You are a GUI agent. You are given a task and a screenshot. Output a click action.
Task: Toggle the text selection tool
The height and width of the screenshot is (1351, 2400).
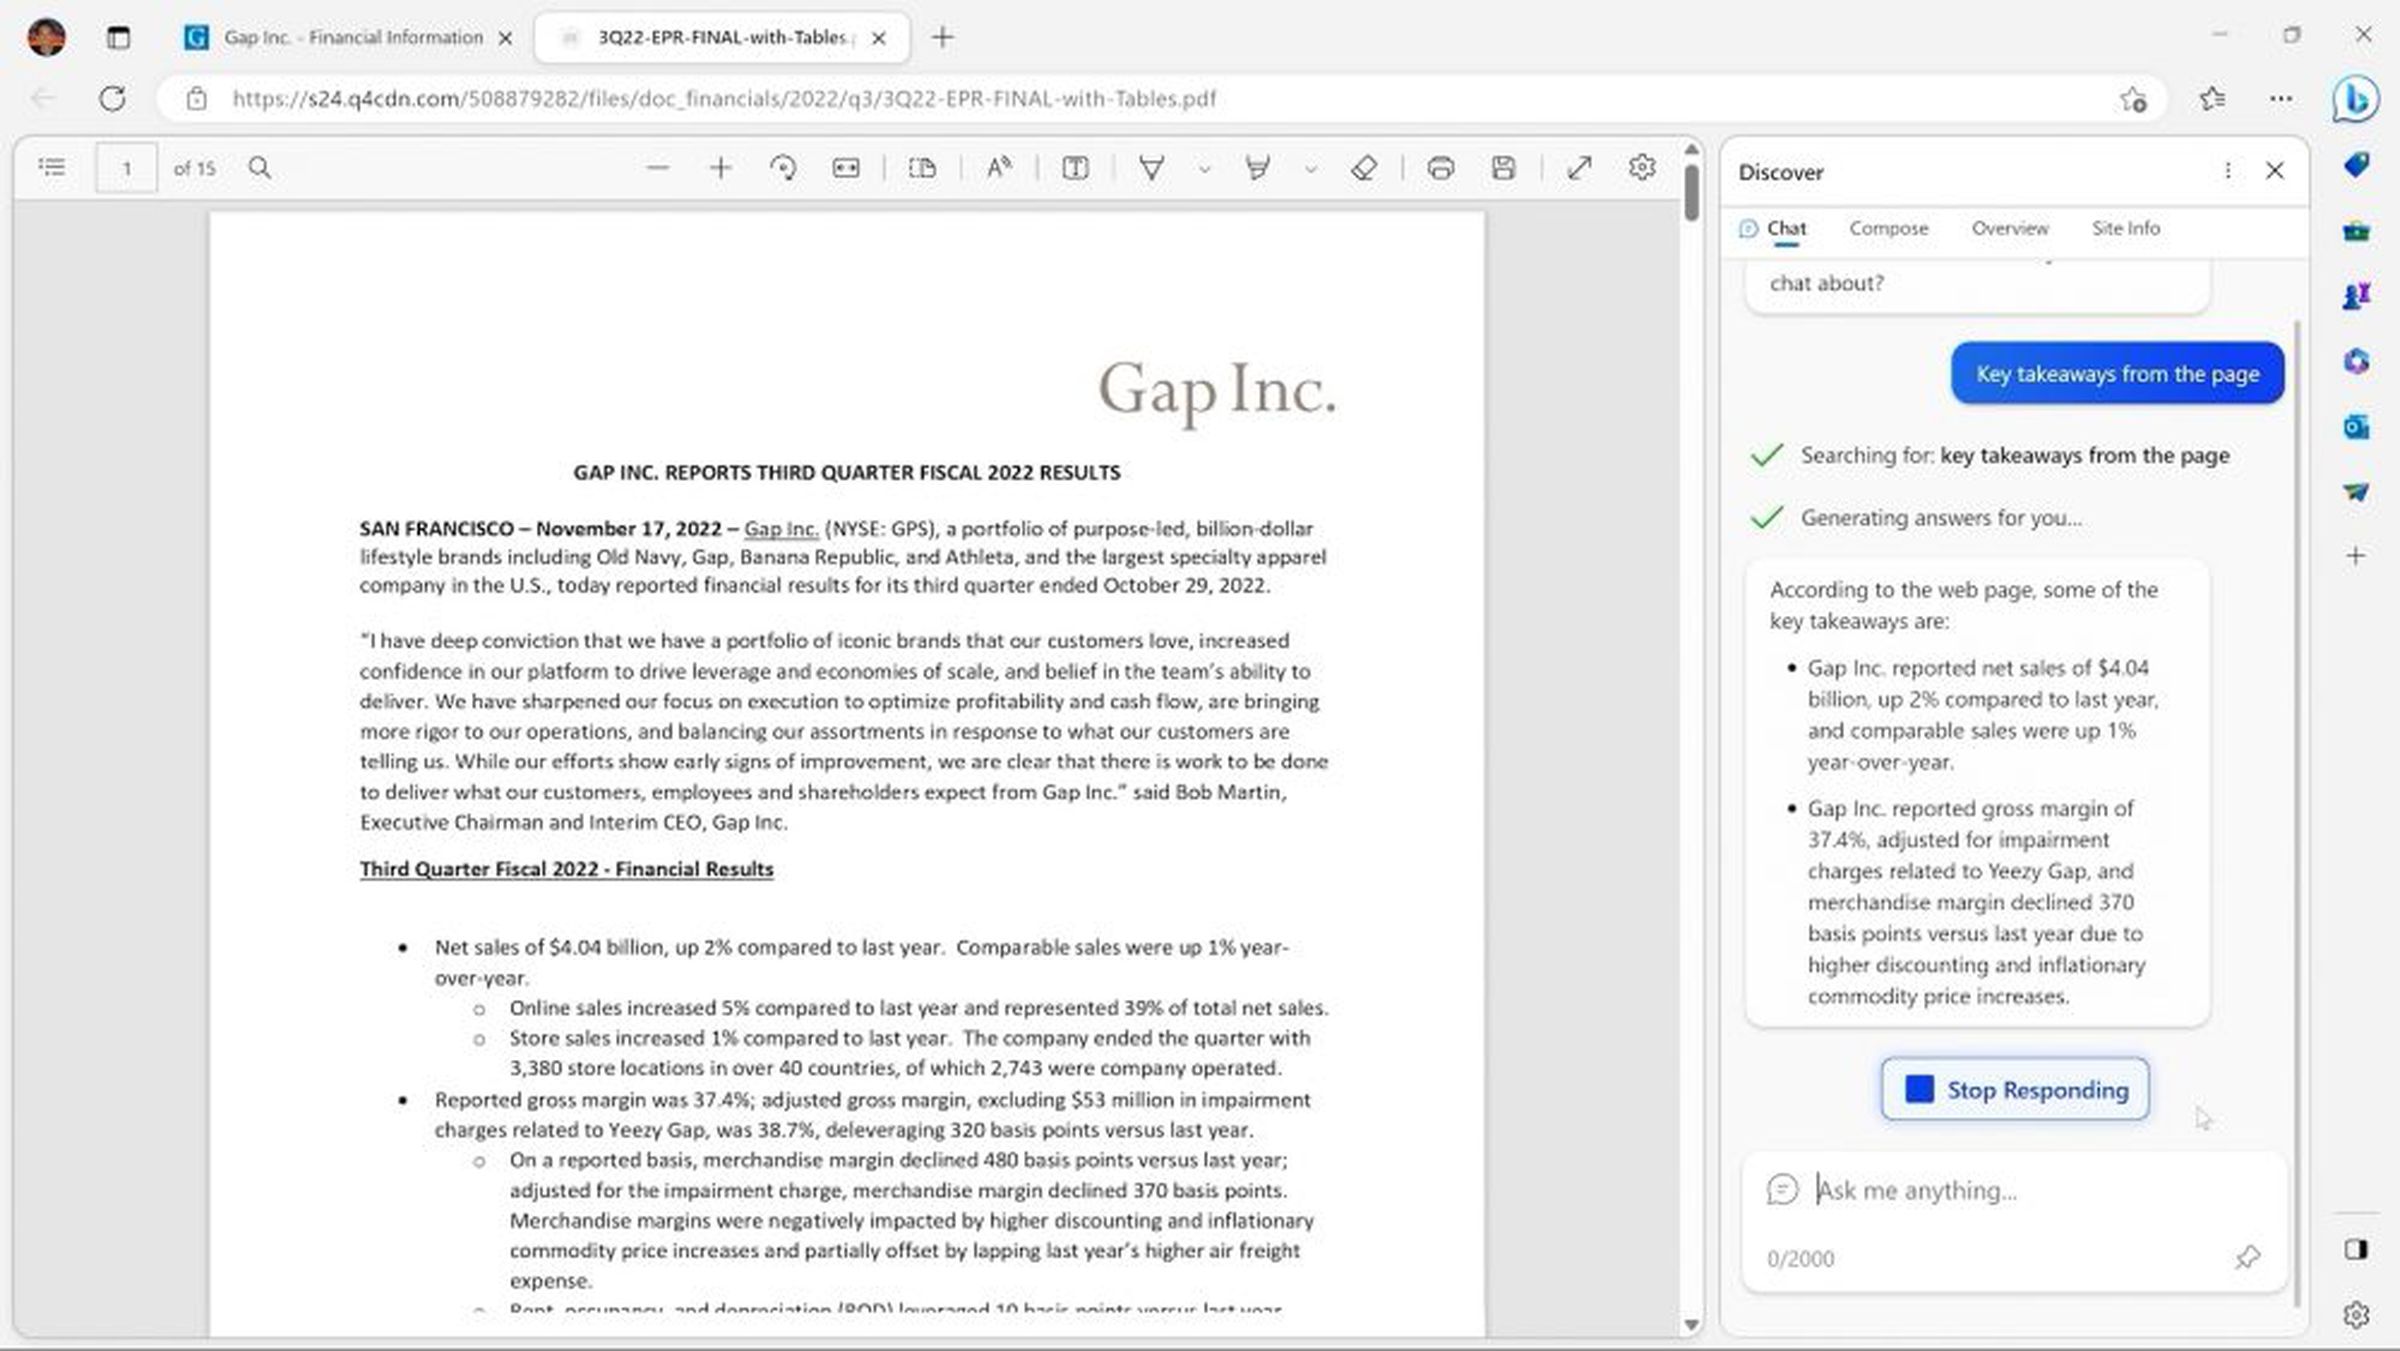point(1075,166)
